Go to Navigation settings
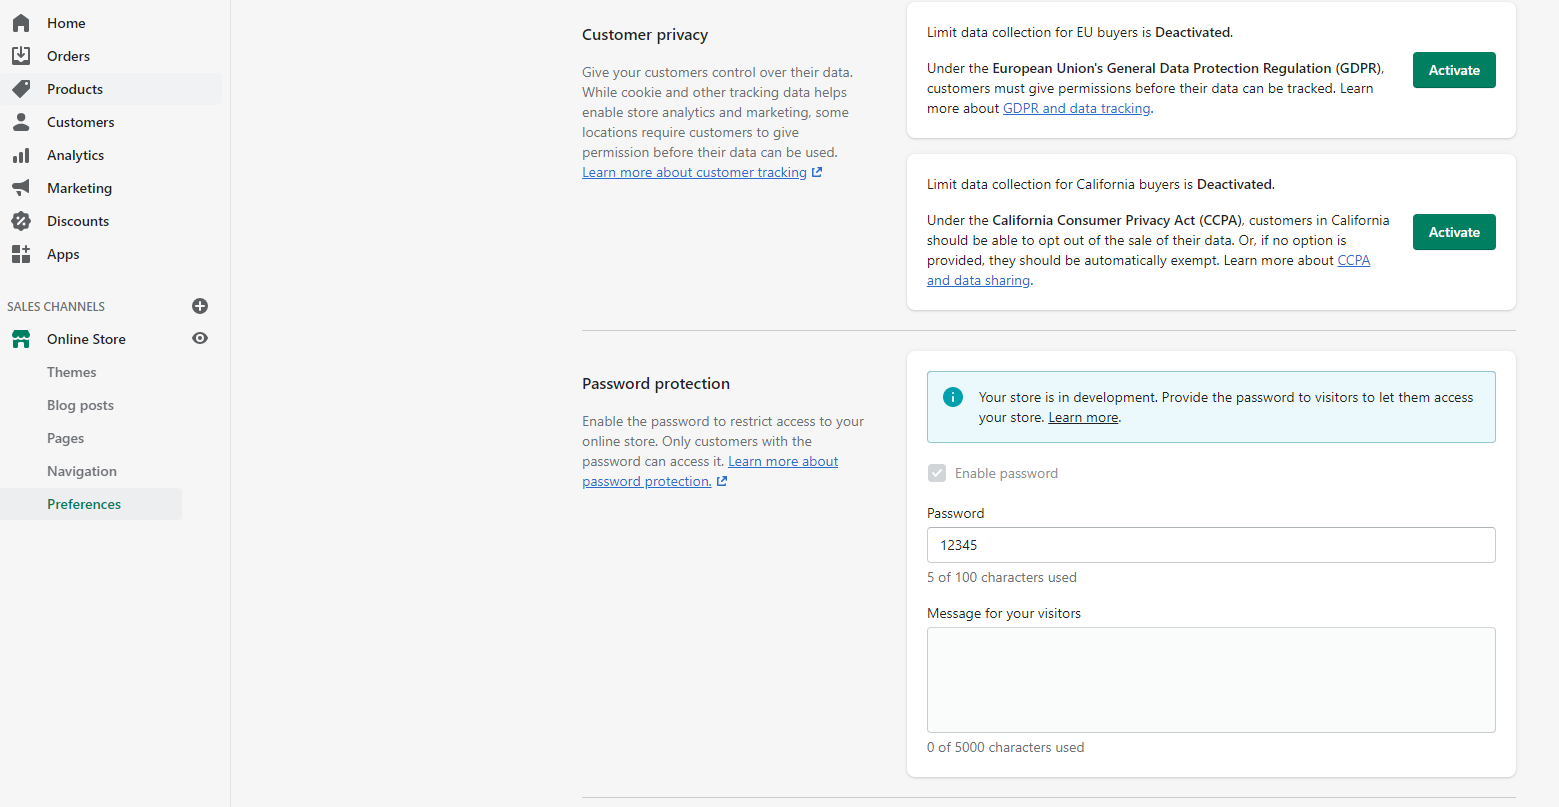Screen dimensions: 1559x807 pyautogui.click(x=81, y=470)
